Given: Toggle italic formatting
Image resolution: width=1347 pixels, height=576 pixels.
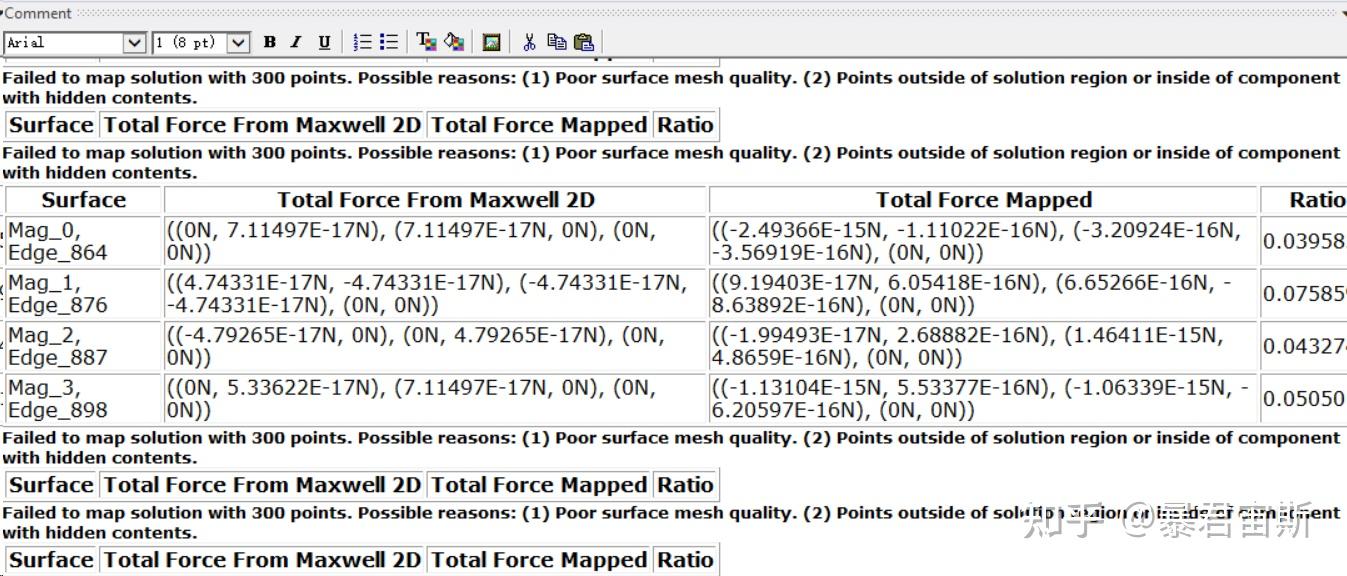Looking at the screenshot, I should [296, 42].
